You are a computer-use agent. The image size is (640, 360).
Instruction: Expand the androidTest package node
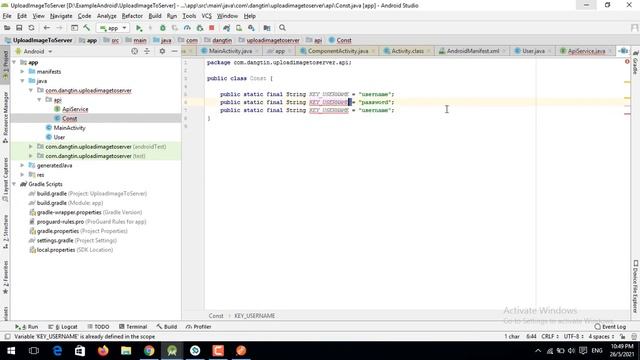[31, 147]
